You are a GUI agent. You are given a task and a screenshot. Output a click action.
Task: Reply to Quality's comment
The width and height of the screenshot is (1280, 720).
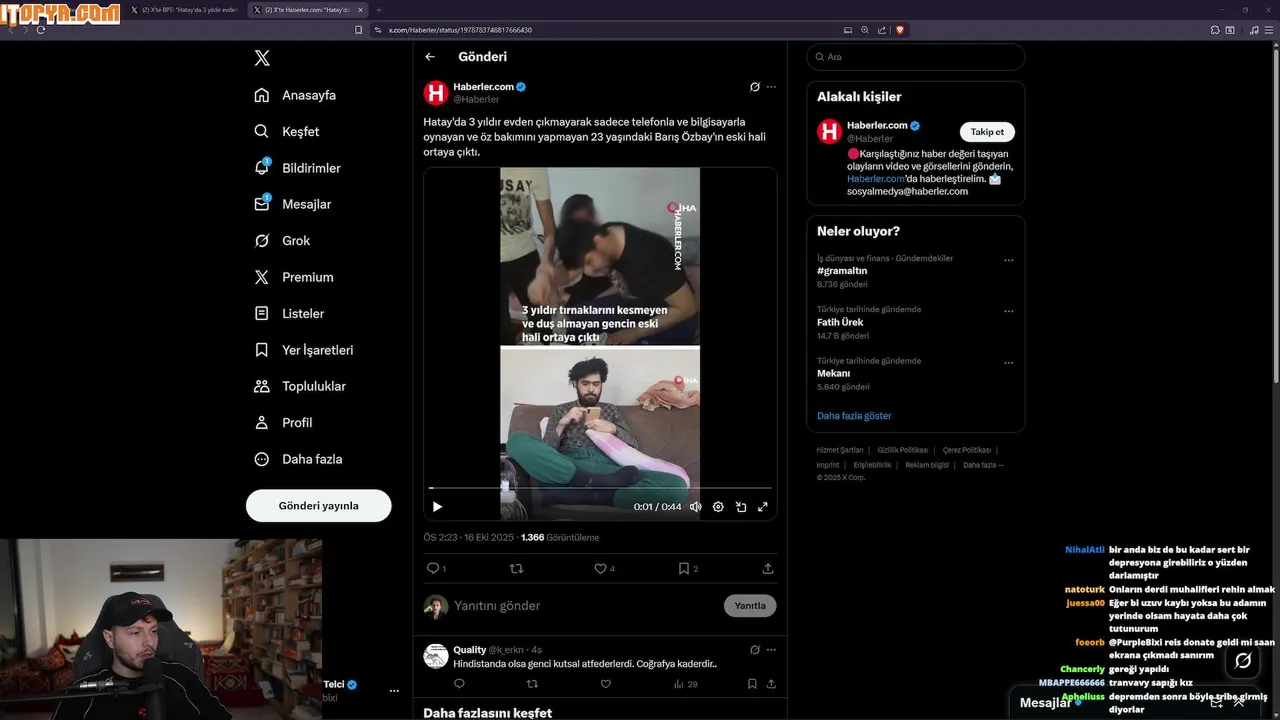[x=459, y=684]
